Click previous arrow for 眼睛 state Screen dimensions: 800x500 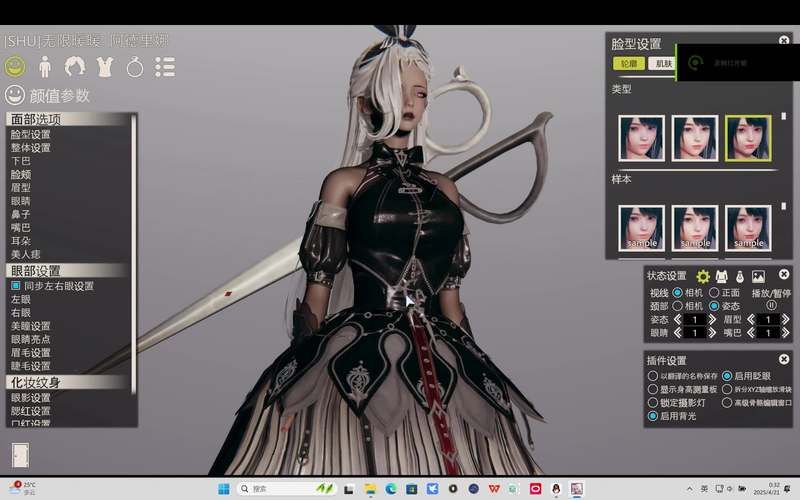(678, 333)
